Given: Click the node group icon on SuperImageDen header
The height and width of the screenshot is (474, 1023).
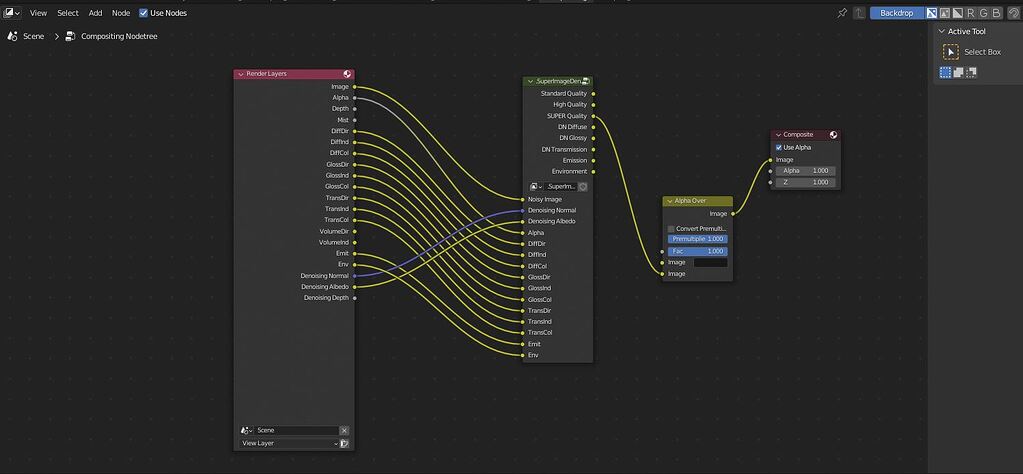Looking at the screenshot, I should point(586,81).
